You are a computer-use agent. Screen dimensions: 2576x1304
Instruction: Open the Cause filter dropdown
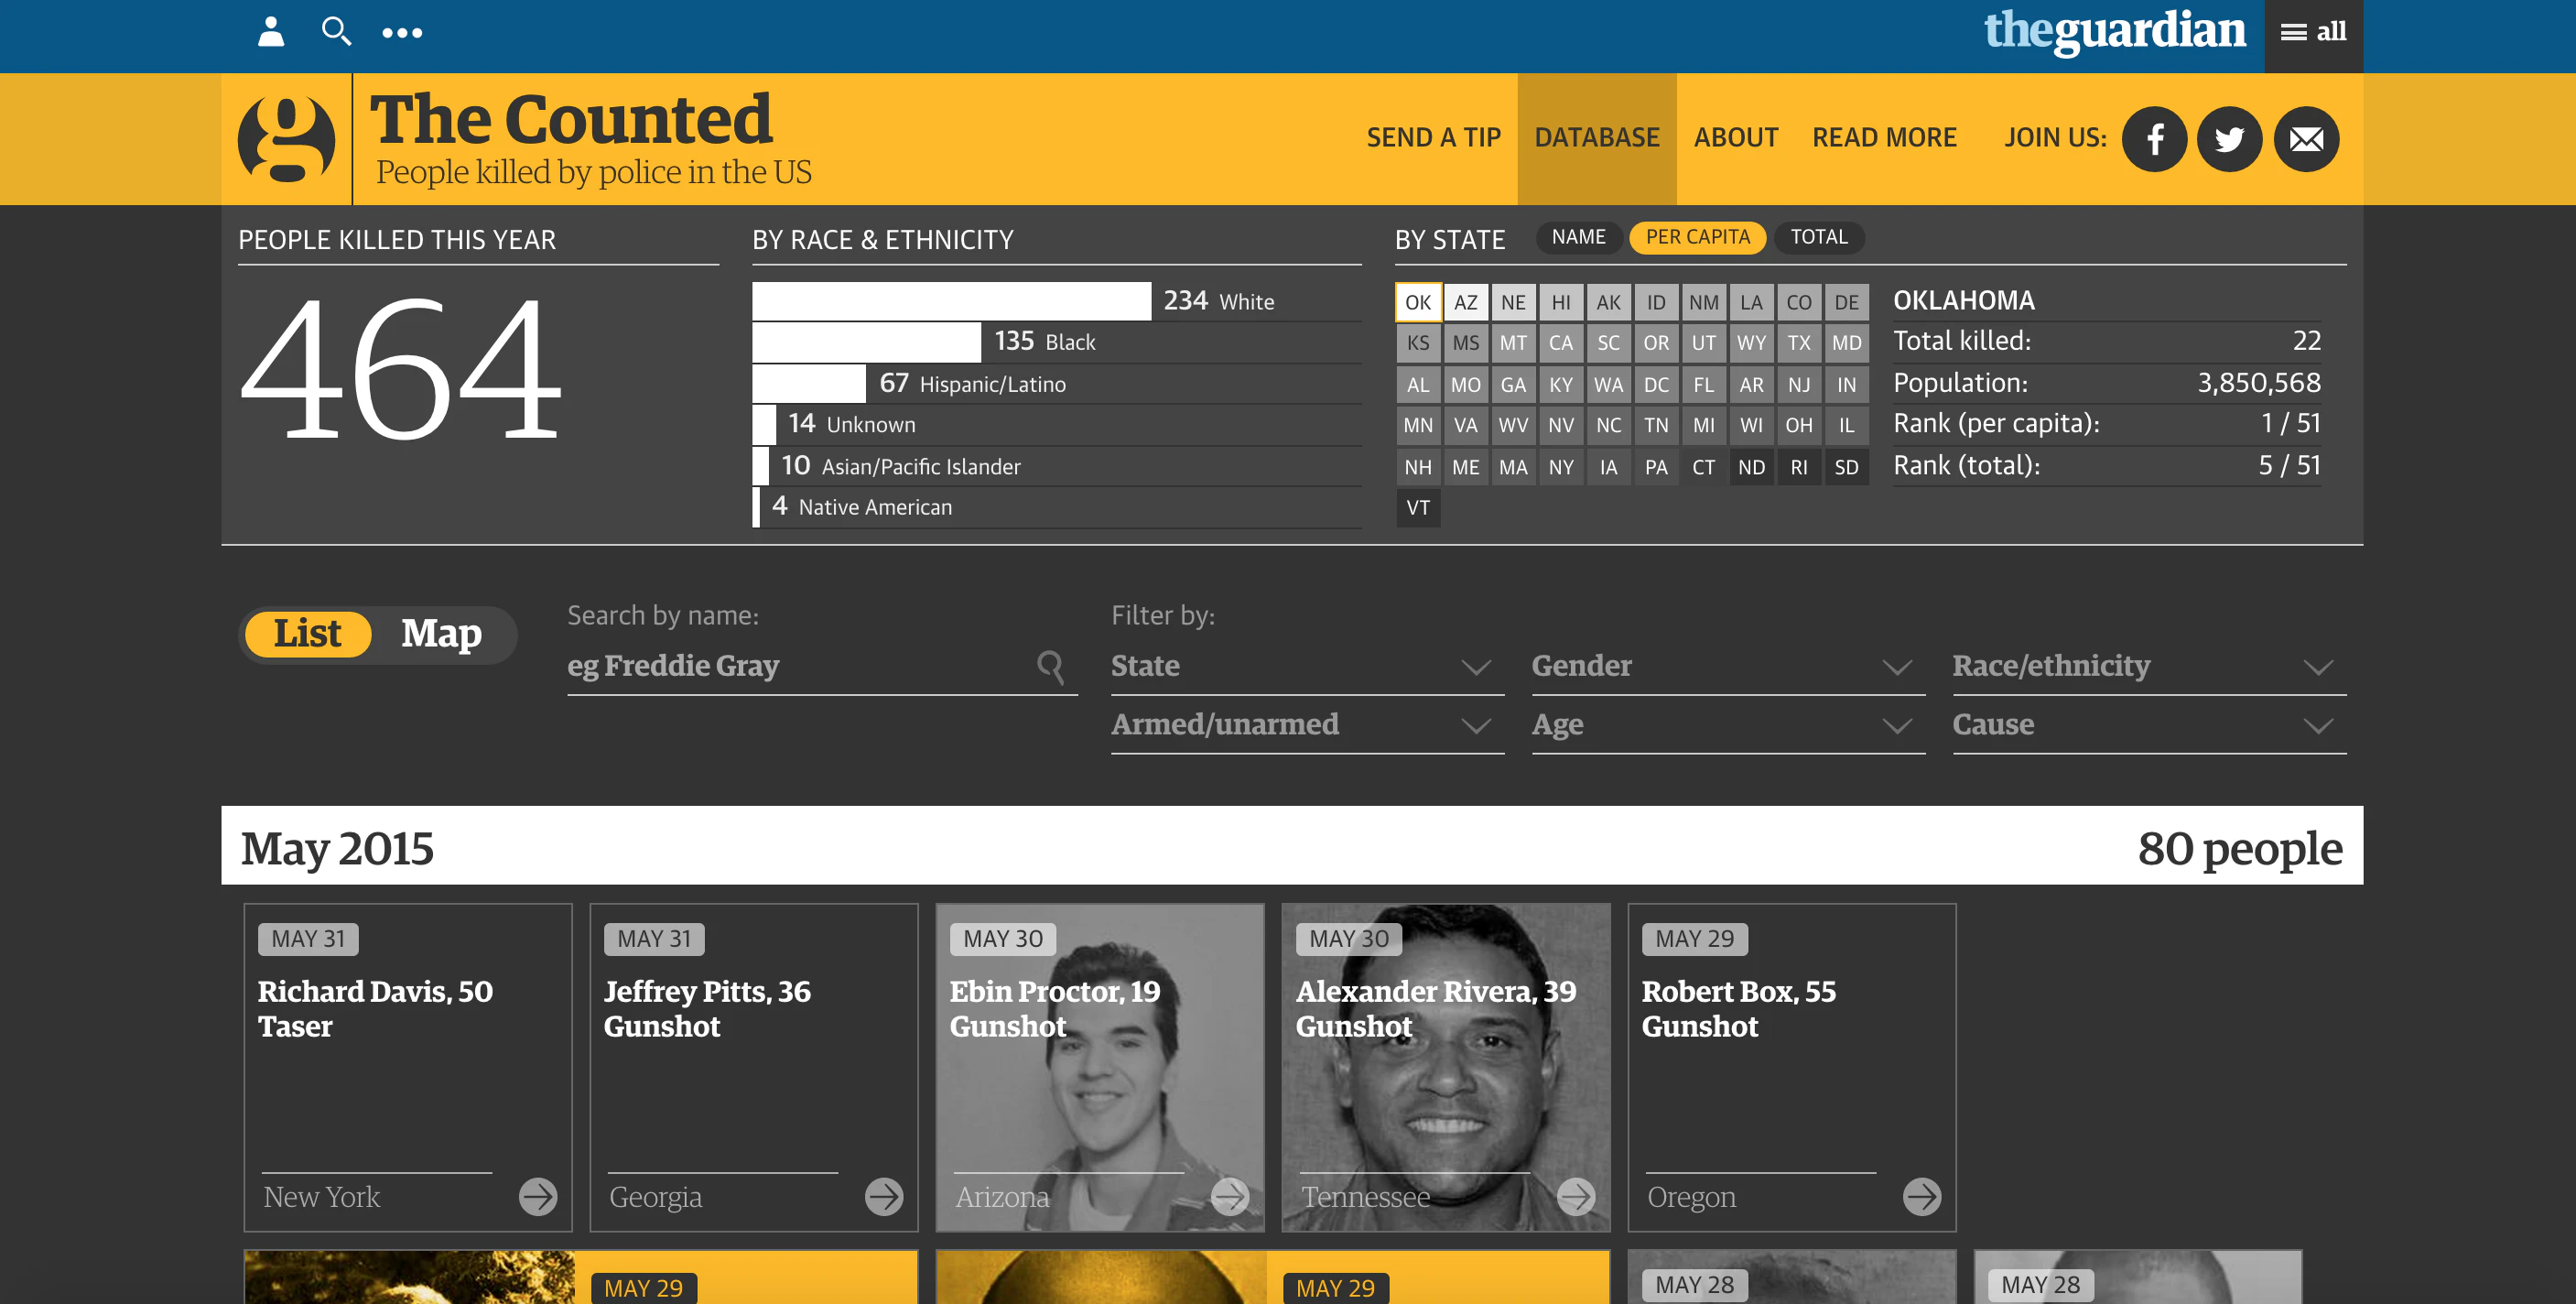click(x=2148, y=724)
